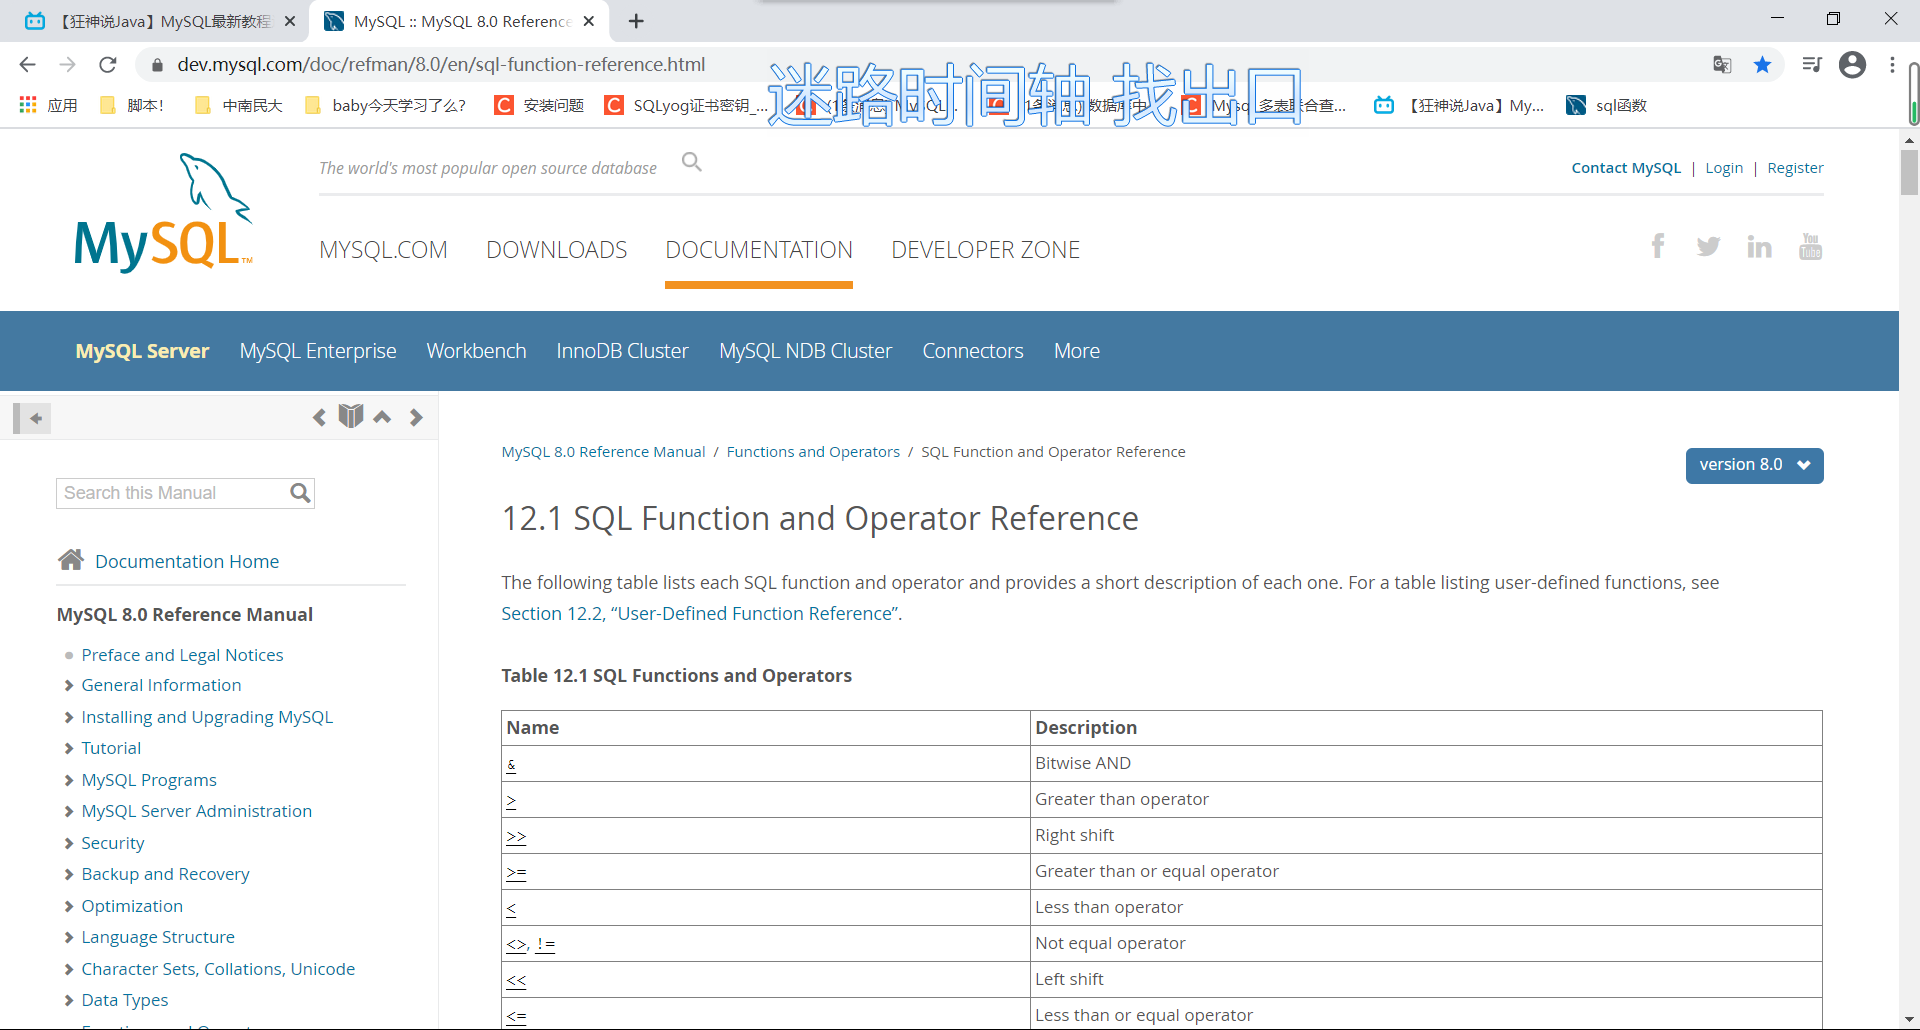Click the page vertical scrollbar thumb

1909,172
